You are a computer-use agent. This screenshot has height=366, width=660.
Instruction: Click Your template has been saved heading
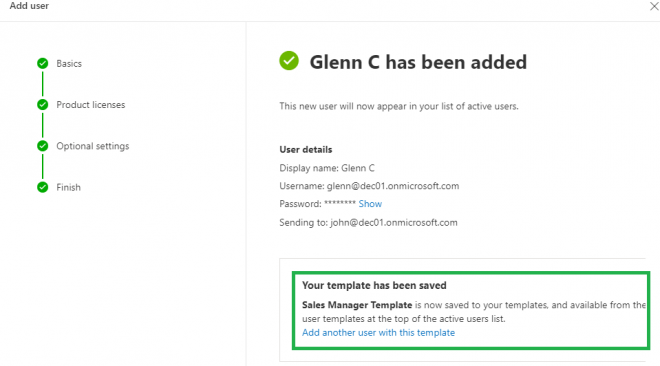(x=374, y=285)
